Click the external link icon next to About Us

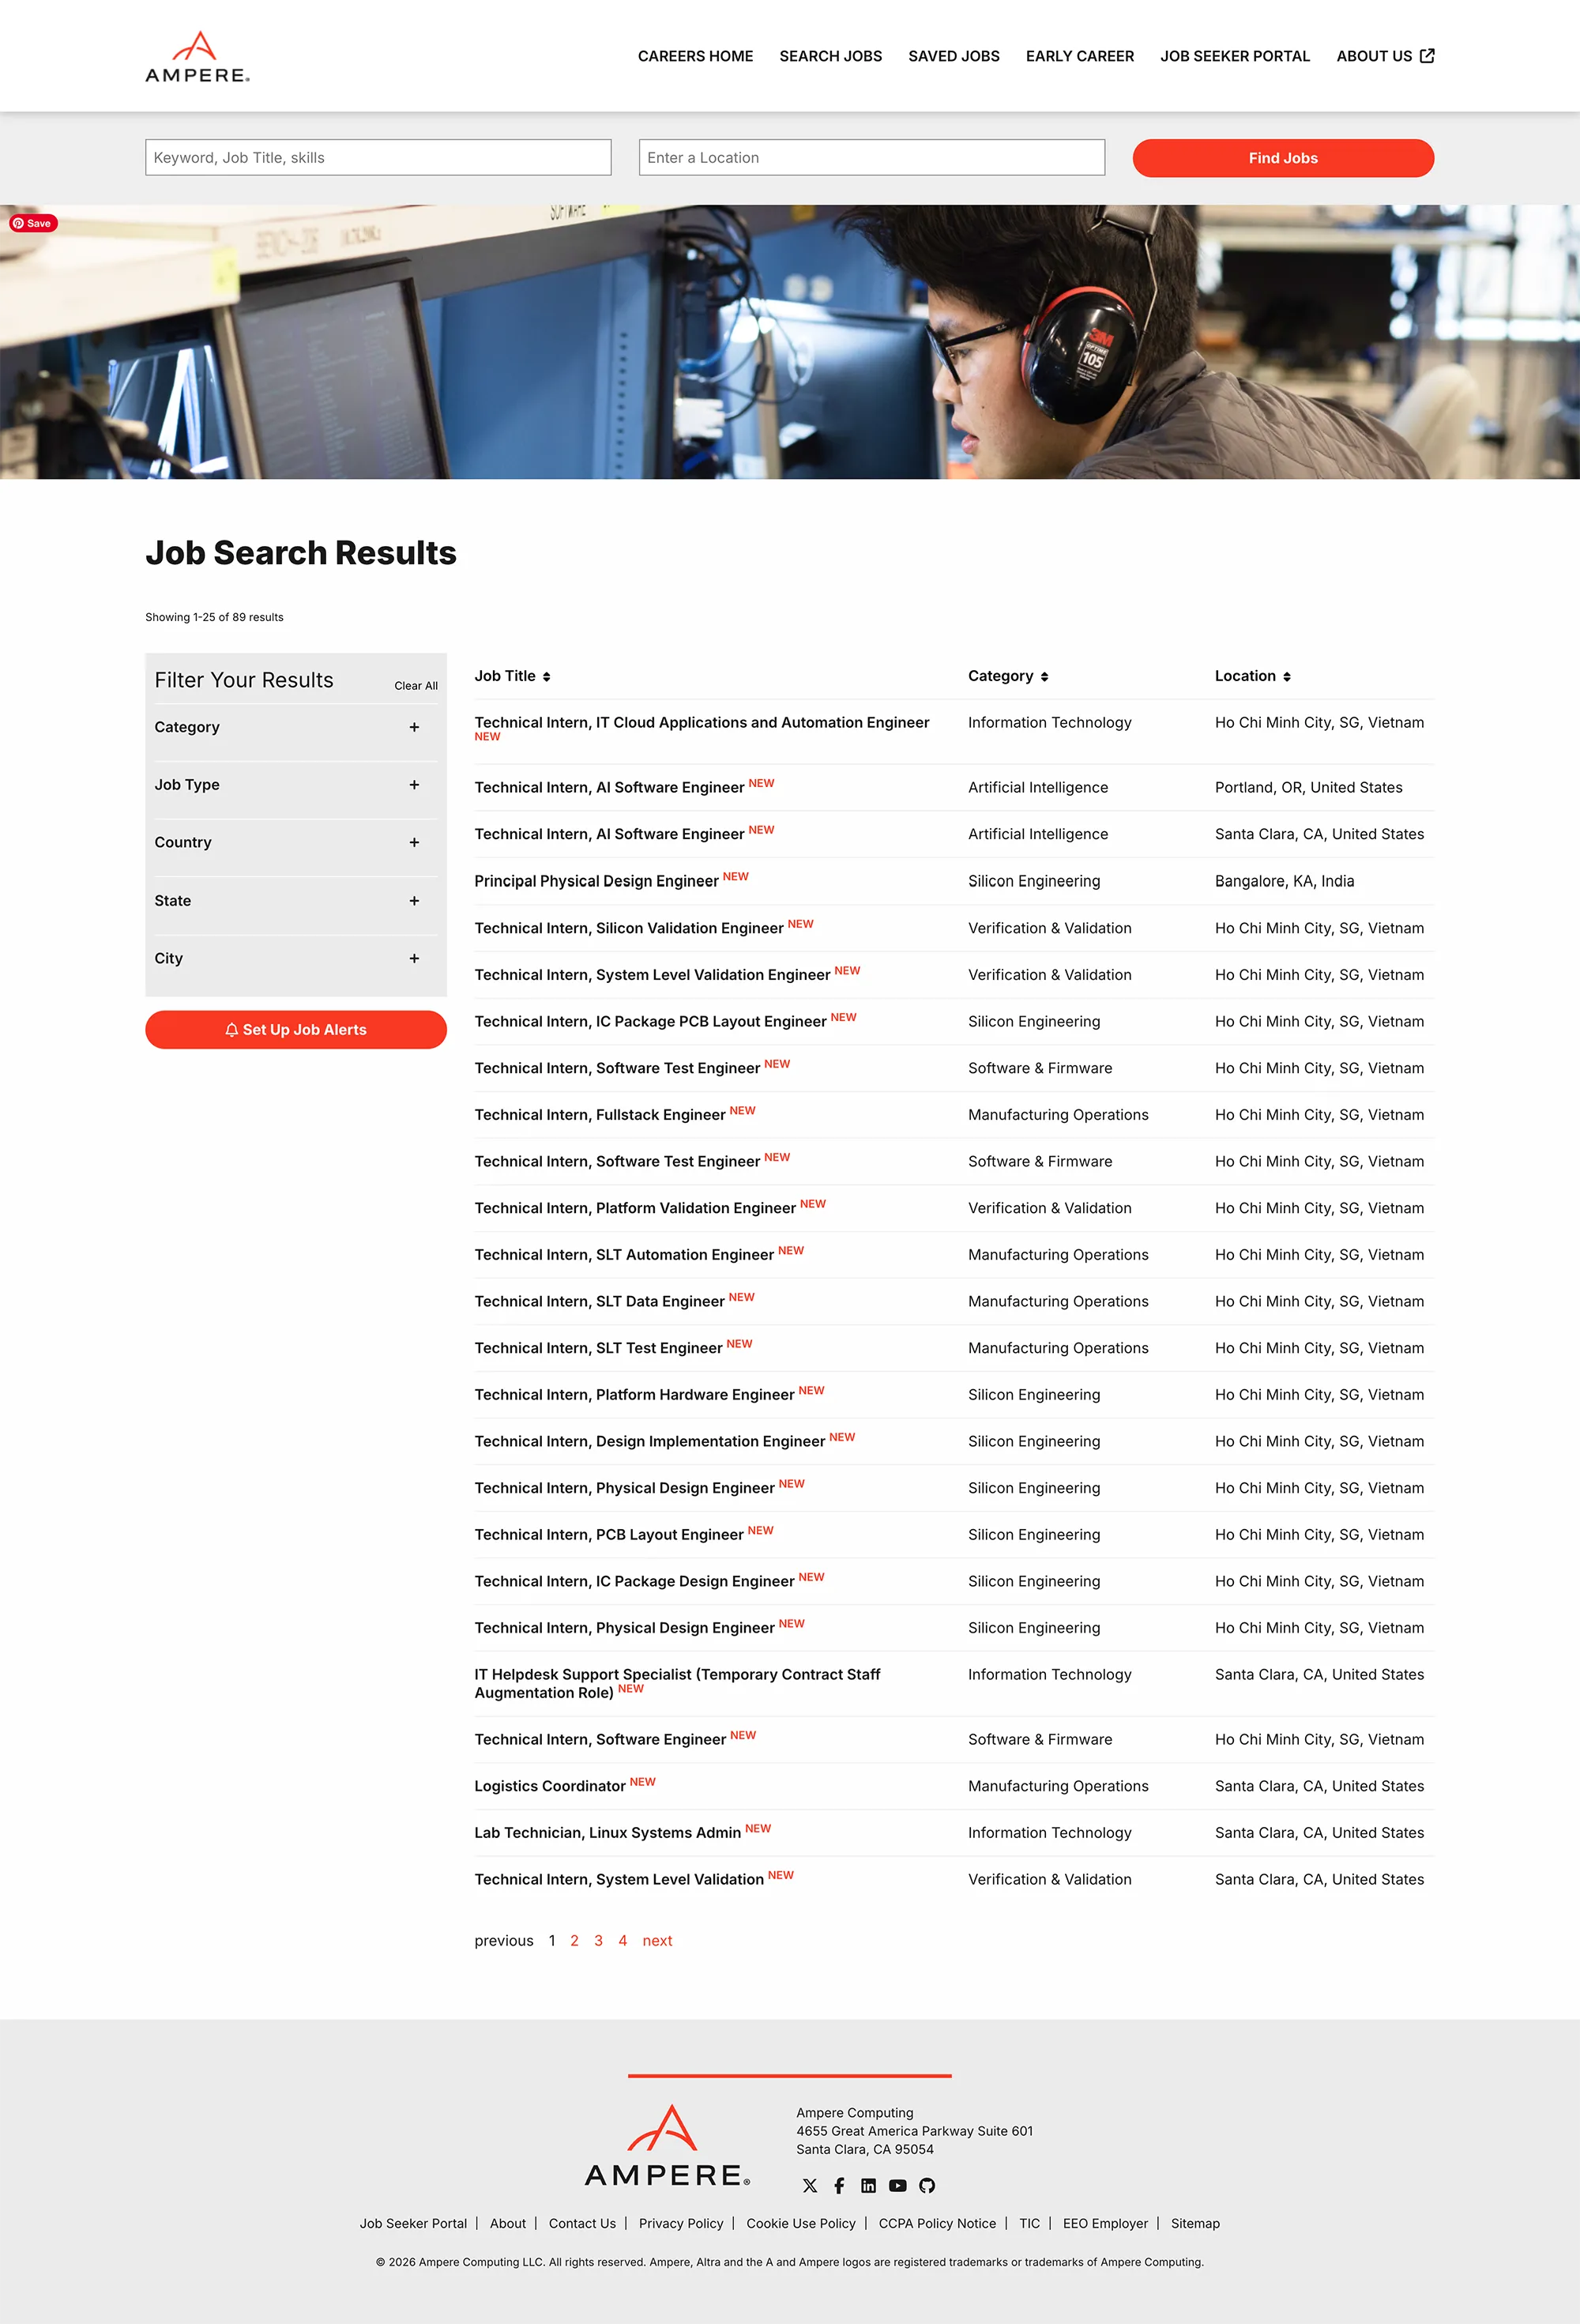click(1428, 56)
